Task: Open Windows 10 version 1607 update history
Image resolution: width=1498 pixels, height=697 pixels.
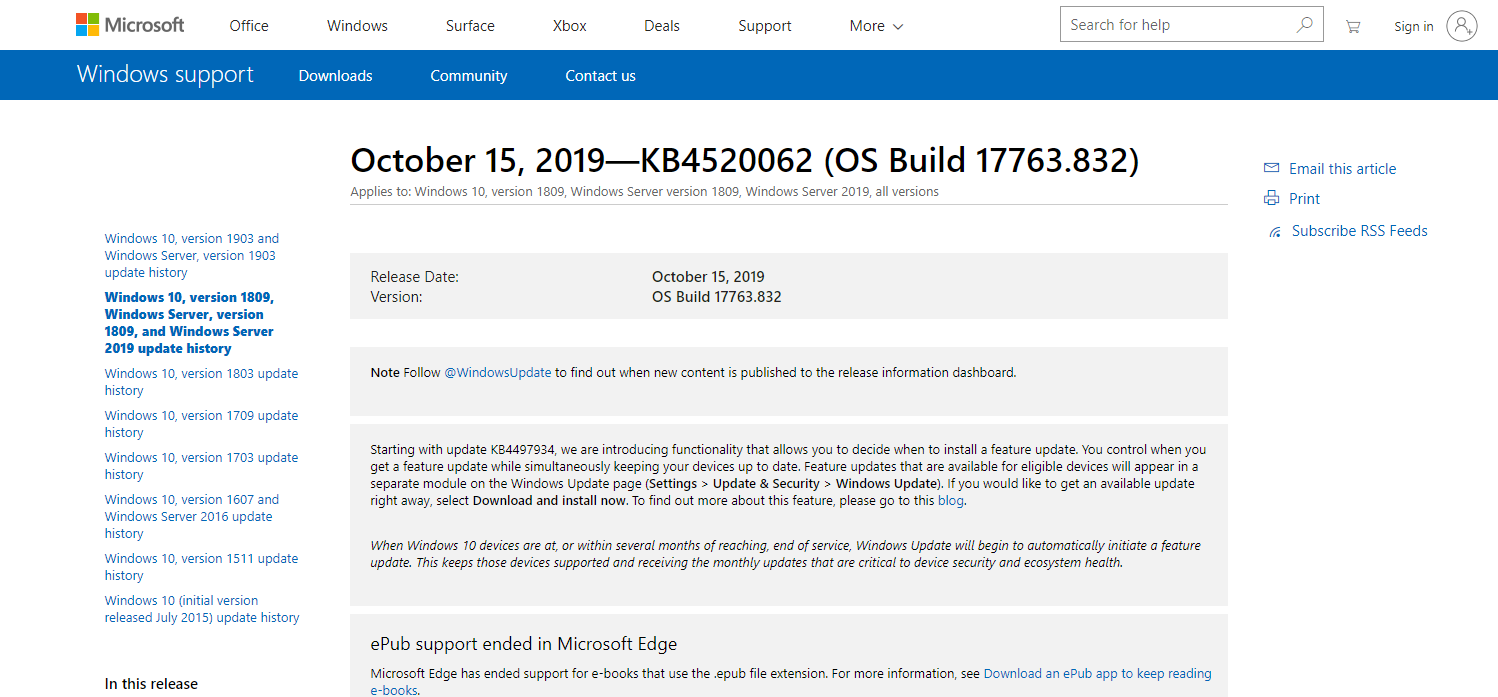Action: 192,516
